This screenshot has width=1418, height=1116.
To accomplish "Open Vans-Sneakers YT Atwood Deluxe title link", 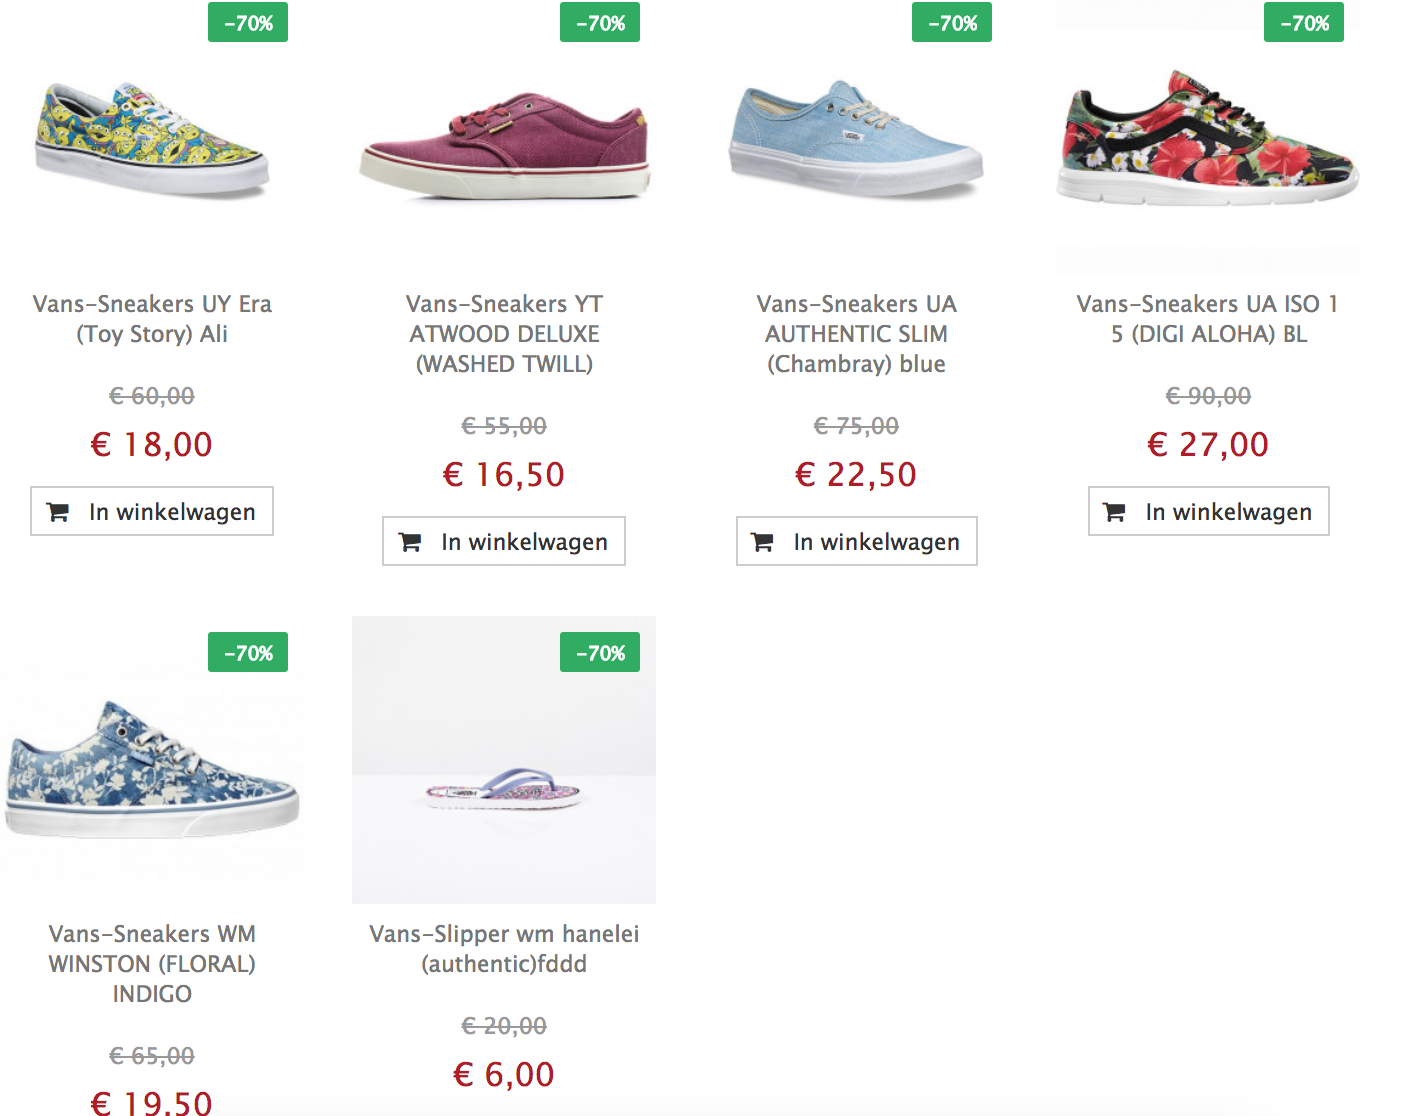I will click(504, 334).
